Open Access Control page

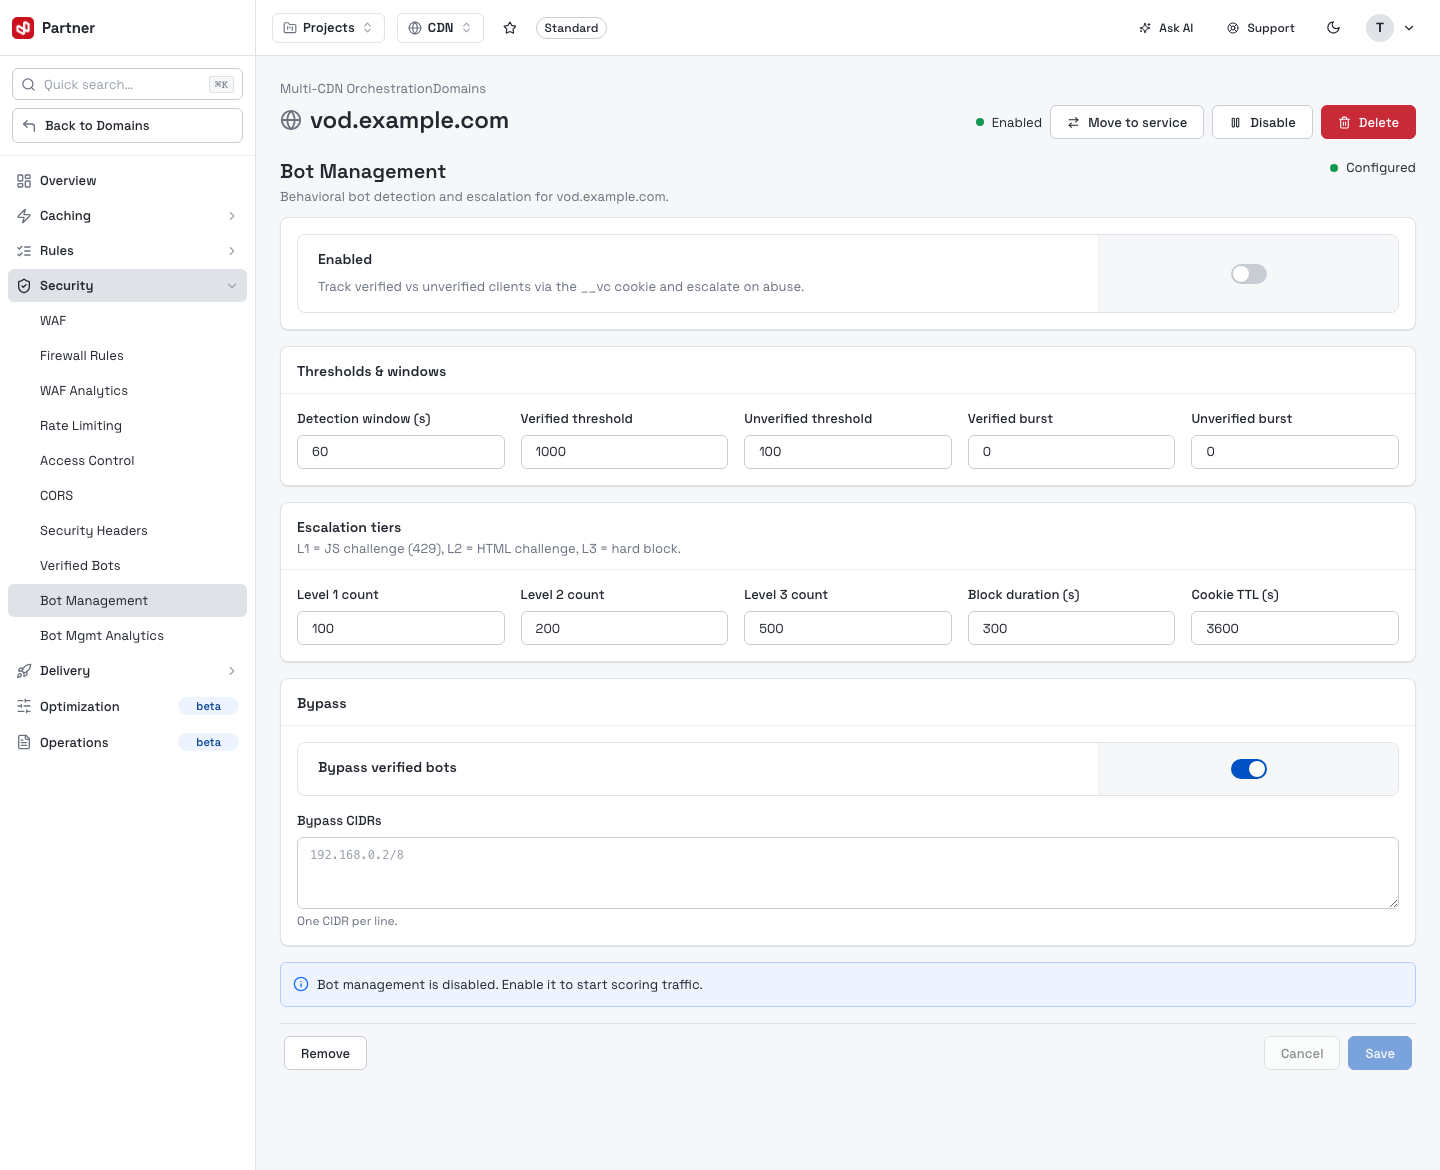pos(127,461)
